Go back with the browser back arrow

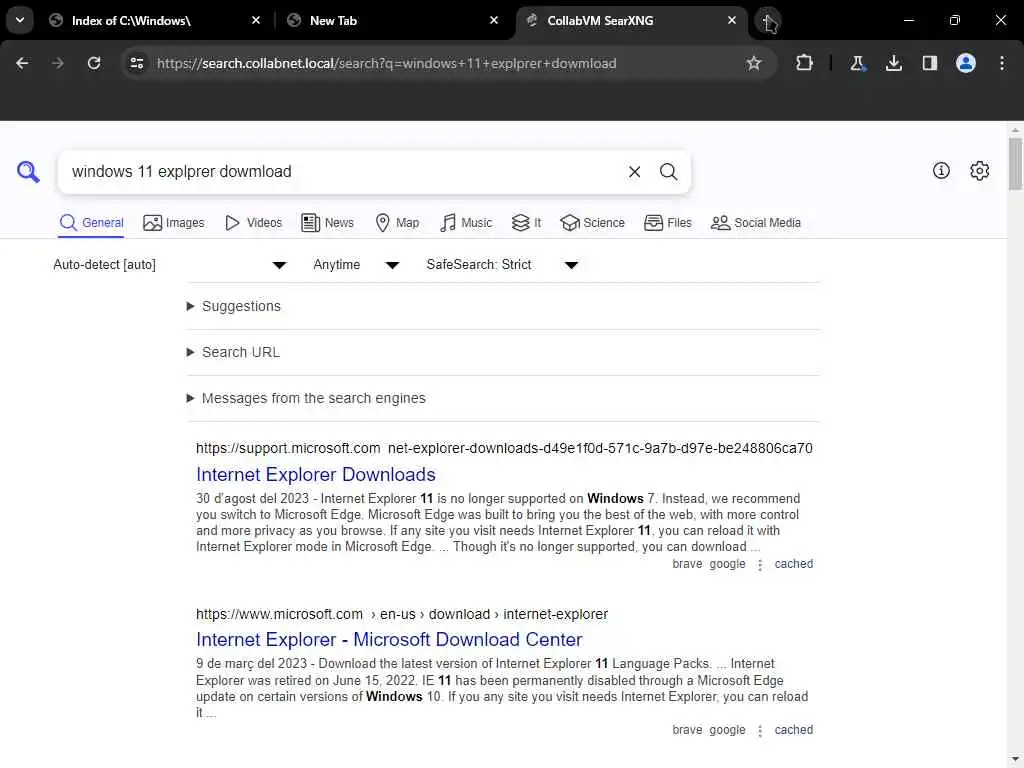coord(22,63)
